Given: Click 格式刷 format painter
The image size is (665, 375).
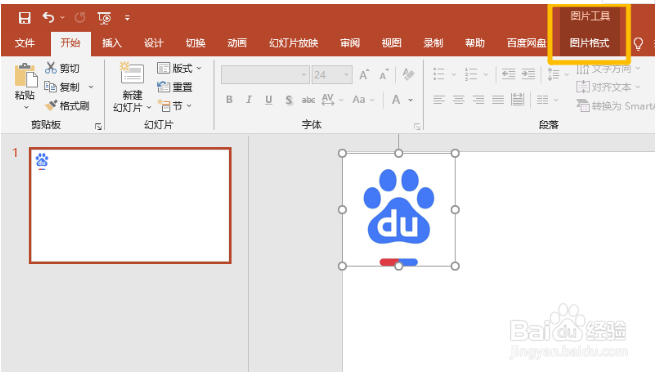Looking at the screenshot, I should [x=67, y=106].
